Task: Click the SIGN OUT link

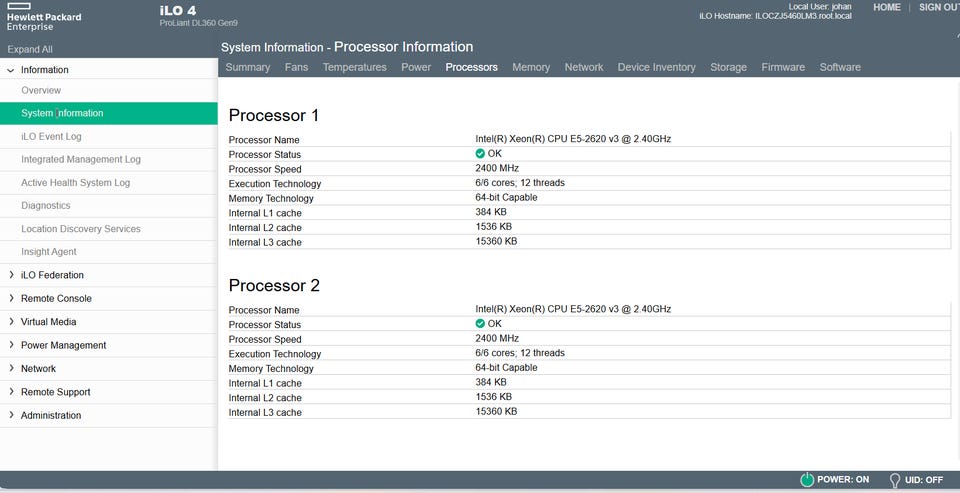Action: (x=939, y=7)
